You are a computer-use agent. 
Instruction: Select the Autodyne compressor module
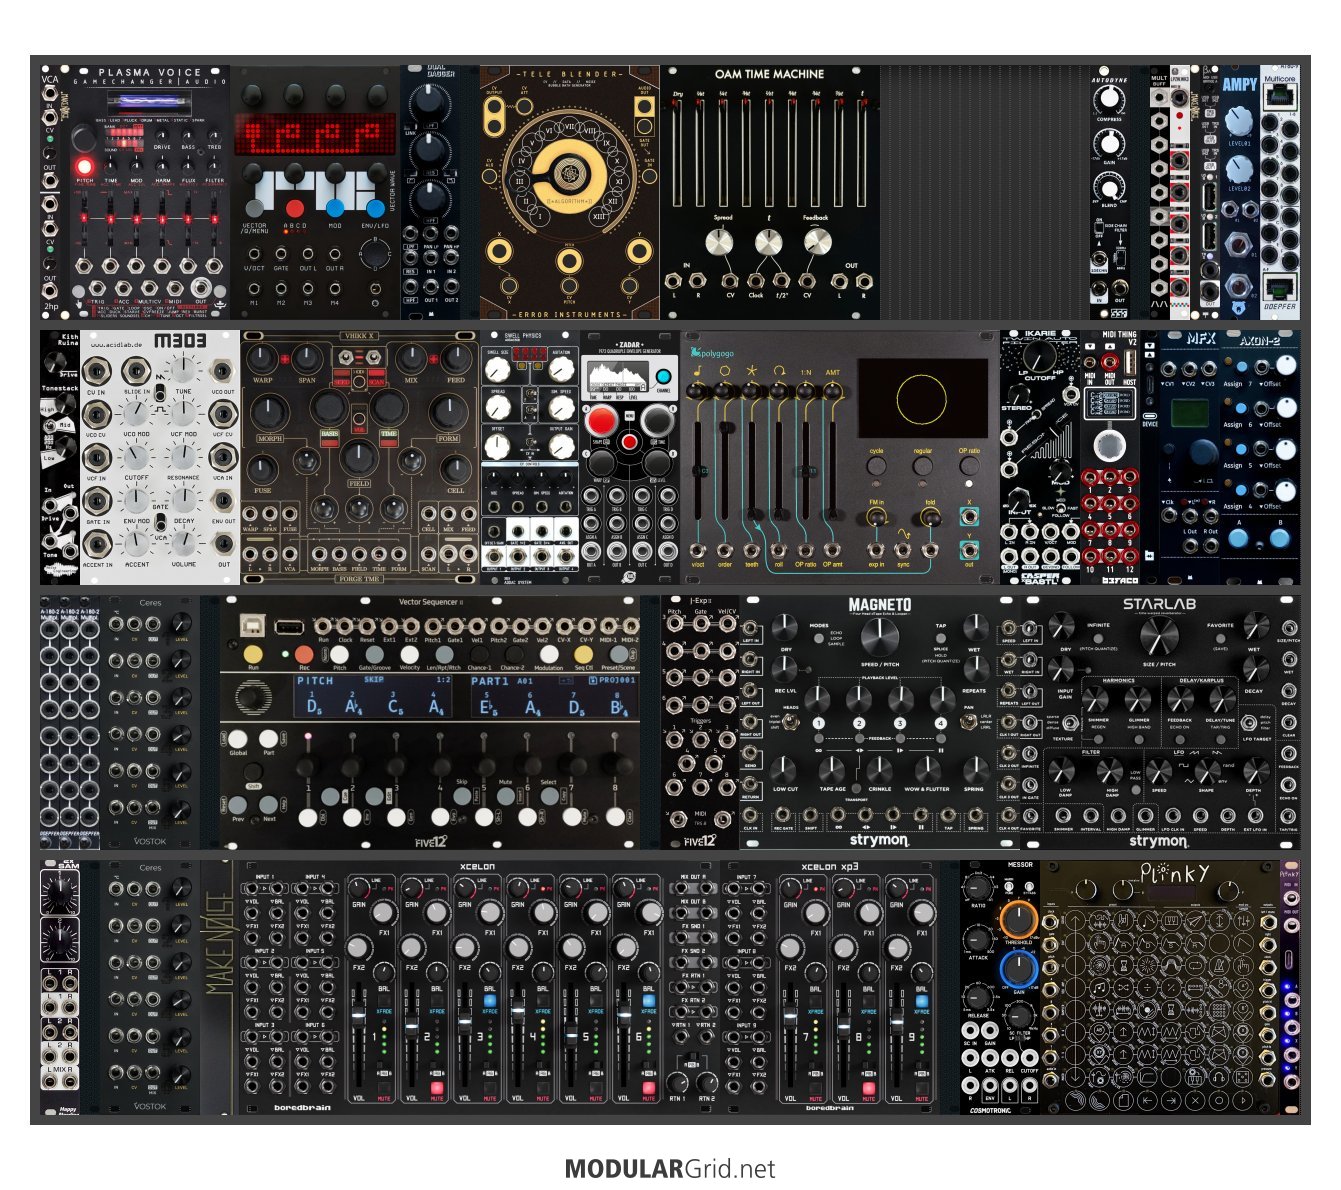[1109, 192]
